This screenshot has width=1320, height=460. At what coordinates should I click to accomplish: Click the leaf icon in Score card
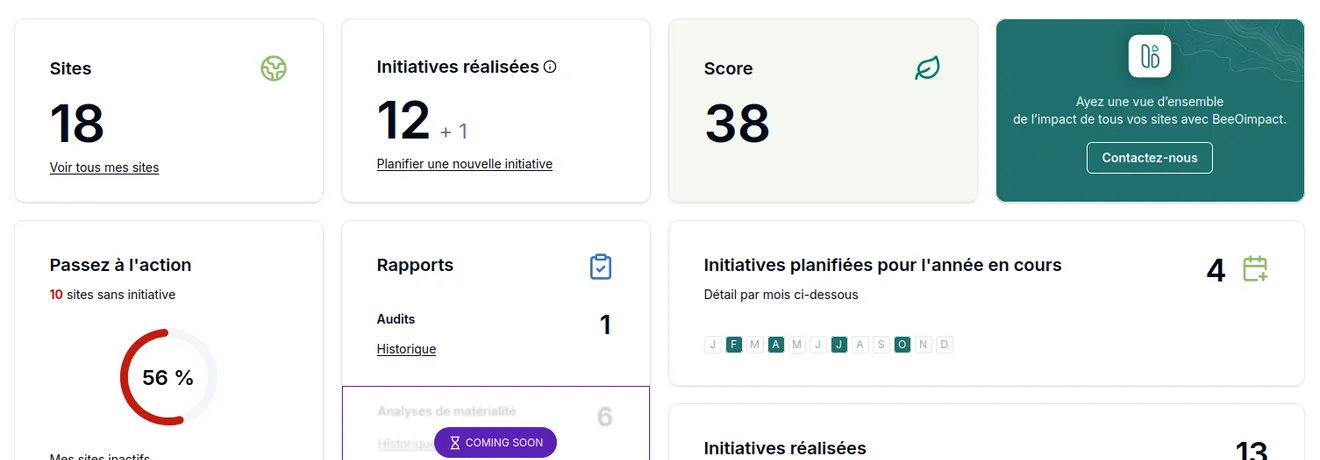928,69
